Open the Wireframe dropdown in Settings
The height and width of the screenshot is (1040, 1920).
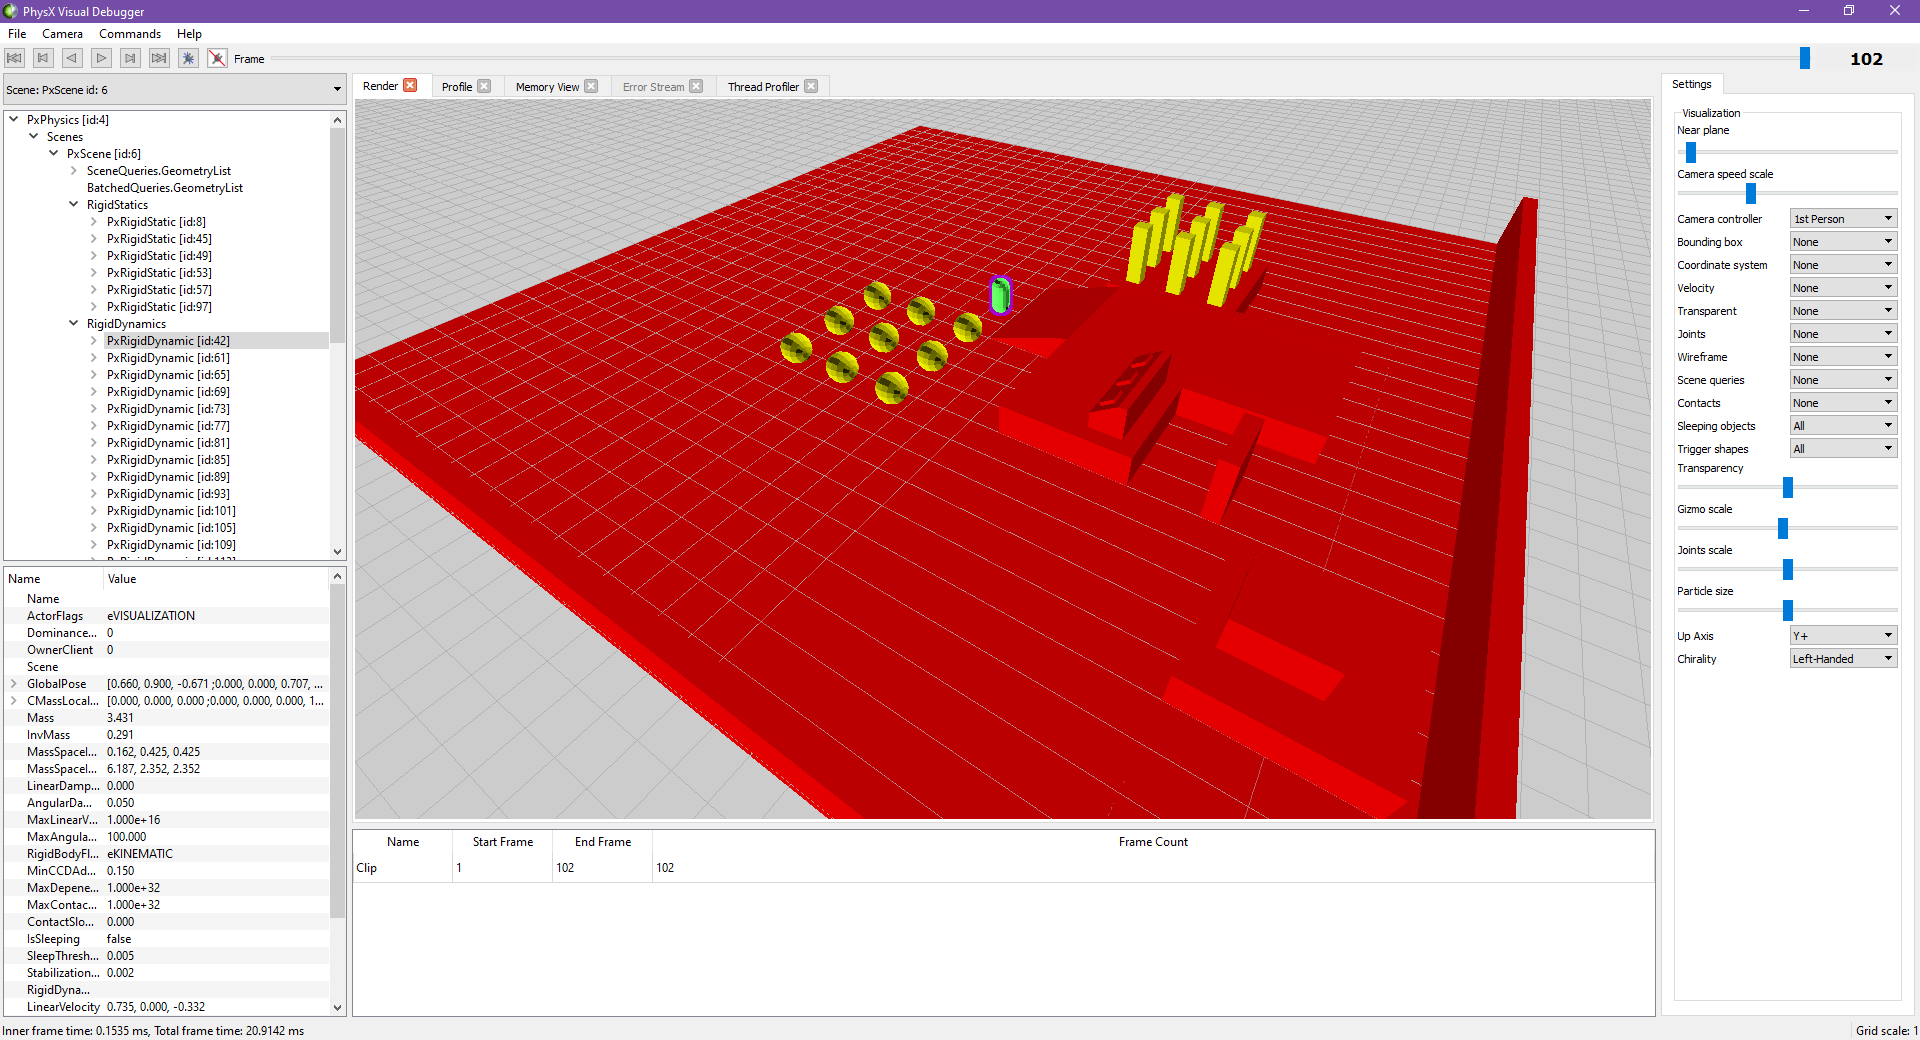click(1843, 357)
